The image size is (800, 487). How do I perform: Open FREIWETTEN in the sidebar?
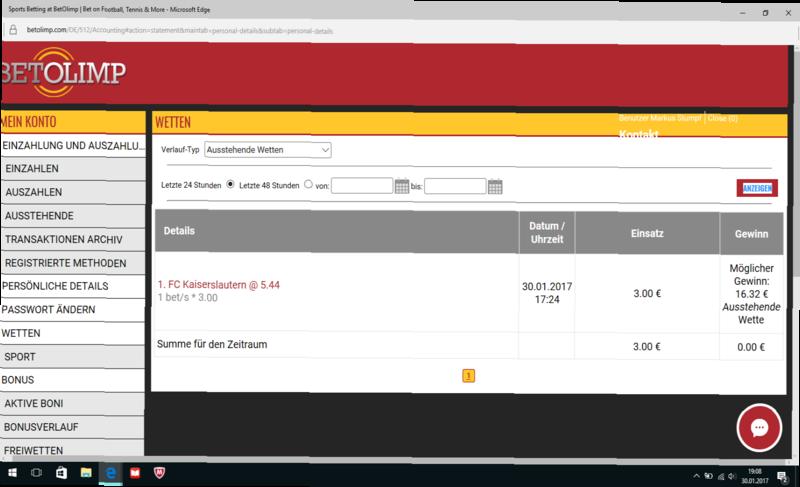73,449
